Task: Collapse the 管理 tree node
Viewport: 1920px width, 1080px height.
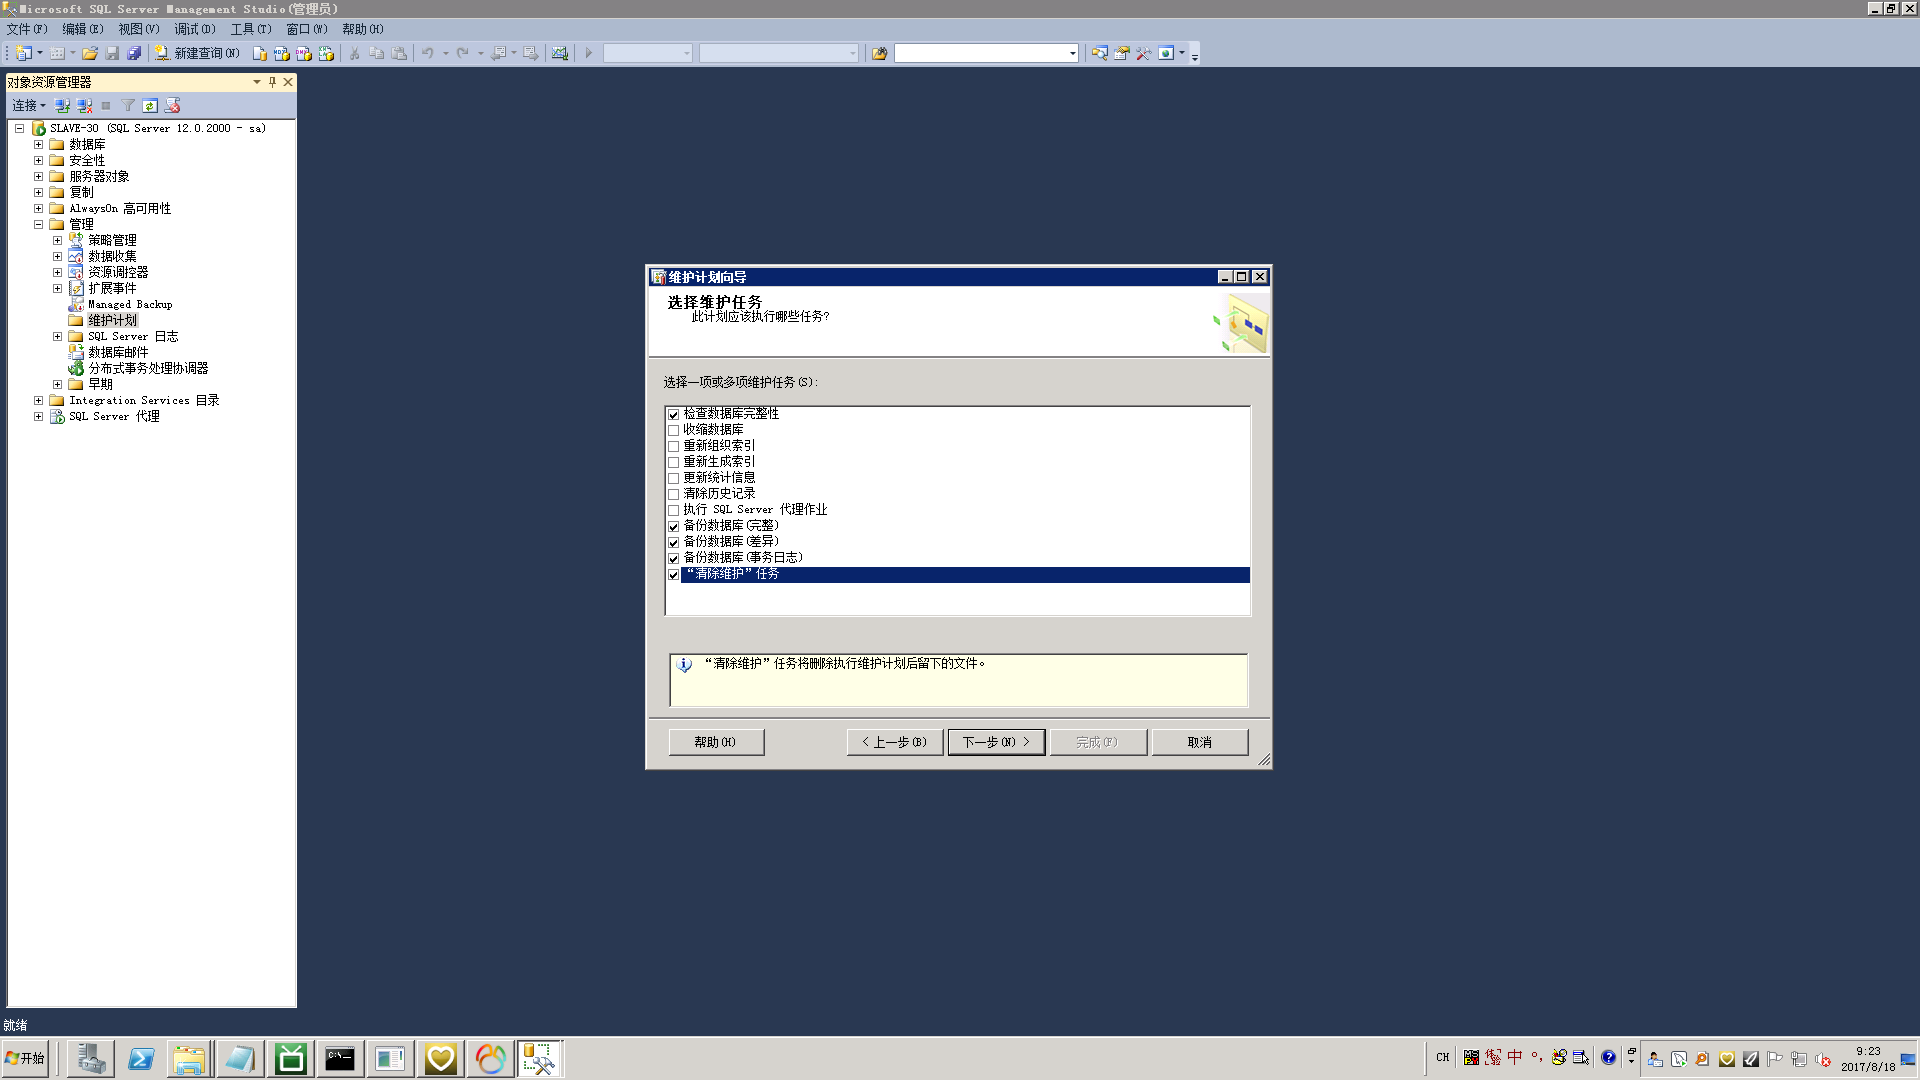Action: click(x=38, y=224)
